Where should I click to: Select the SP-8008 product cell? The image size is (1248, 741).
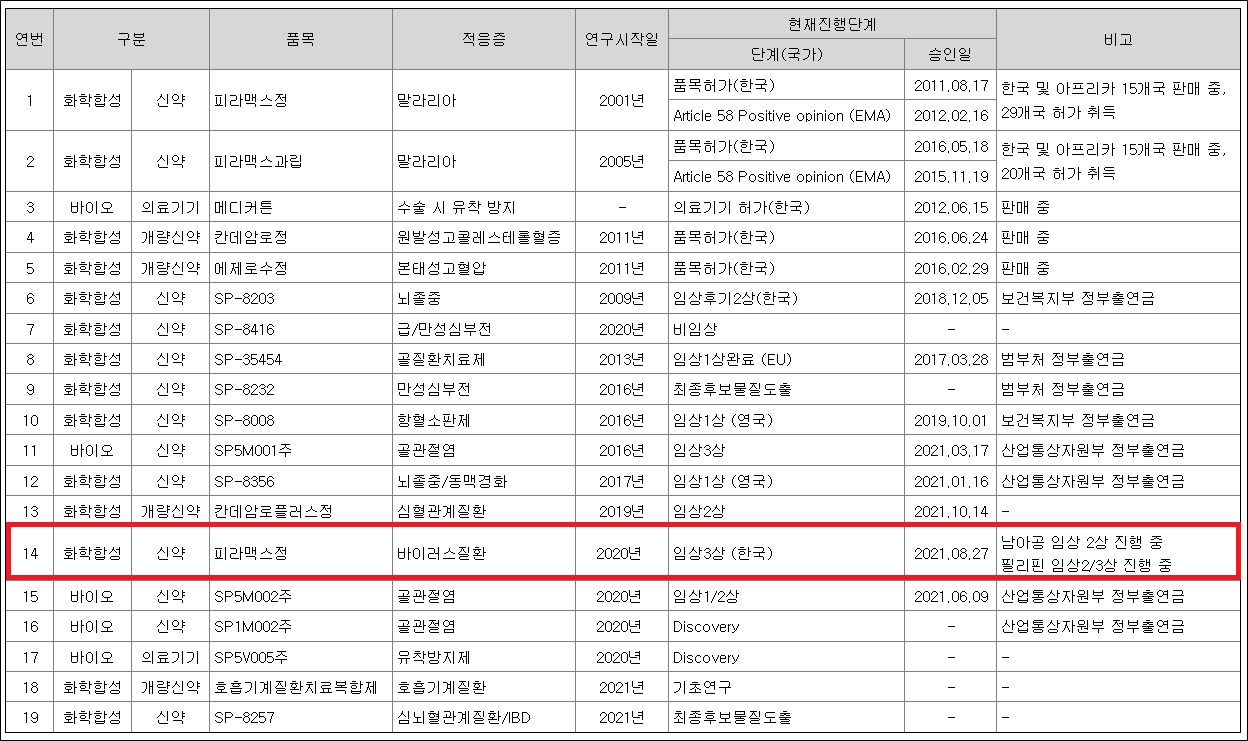pyautogui.click(x=300, y=420)
